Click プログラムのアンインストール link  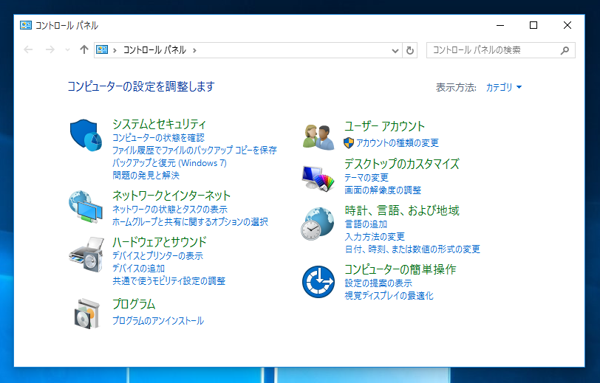point(158,321)
